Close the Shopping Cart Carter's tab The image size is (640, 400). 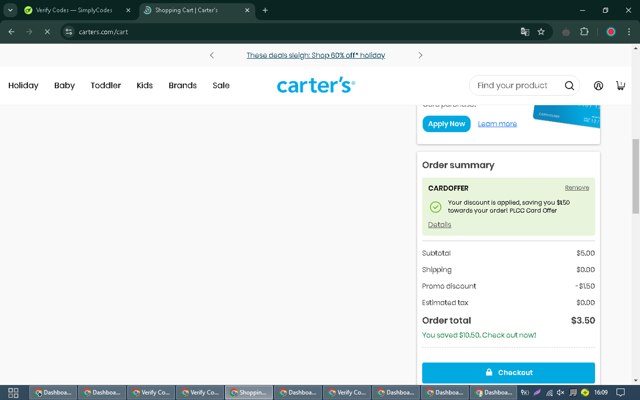(x=247, y=10)
